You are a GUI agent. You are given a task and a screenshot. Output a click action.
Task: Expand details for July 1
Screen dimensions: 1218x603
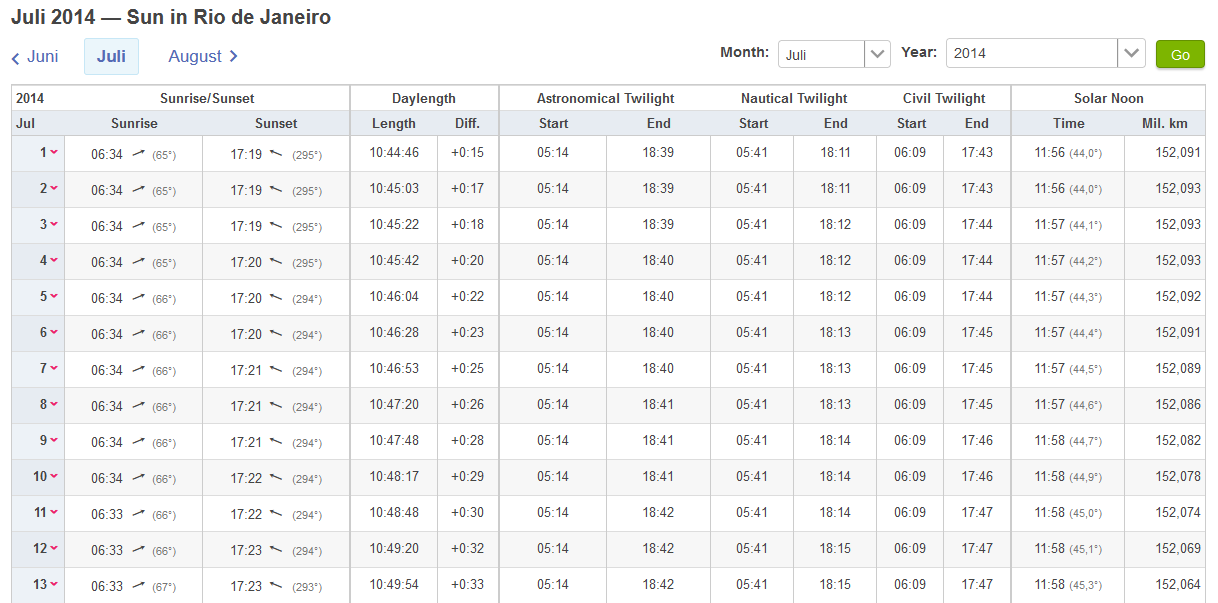click(x=53, y=153)
